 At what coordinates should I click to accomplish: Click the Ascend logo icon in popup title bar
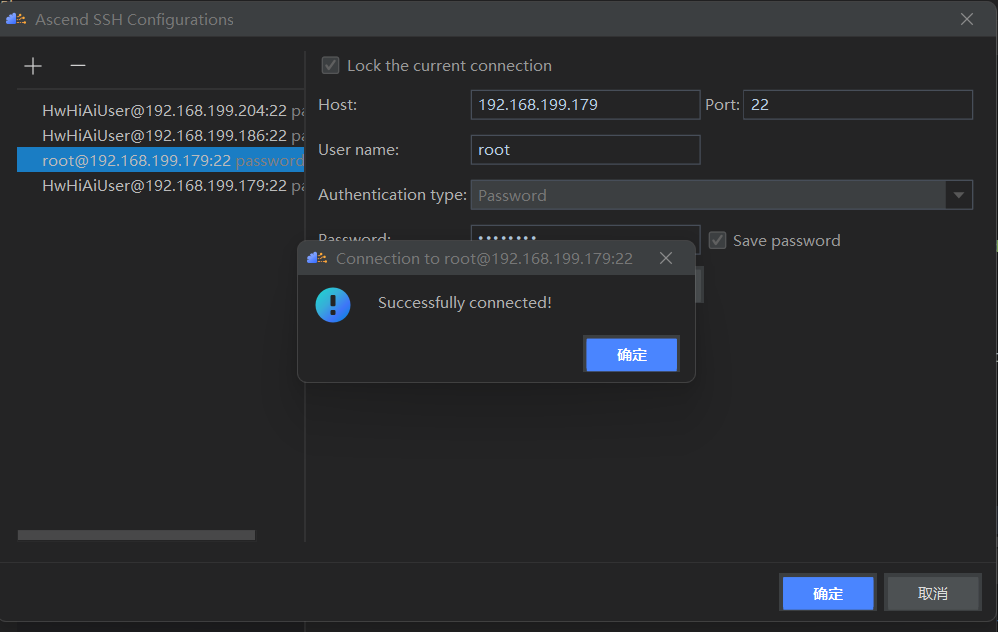(317, 258)
